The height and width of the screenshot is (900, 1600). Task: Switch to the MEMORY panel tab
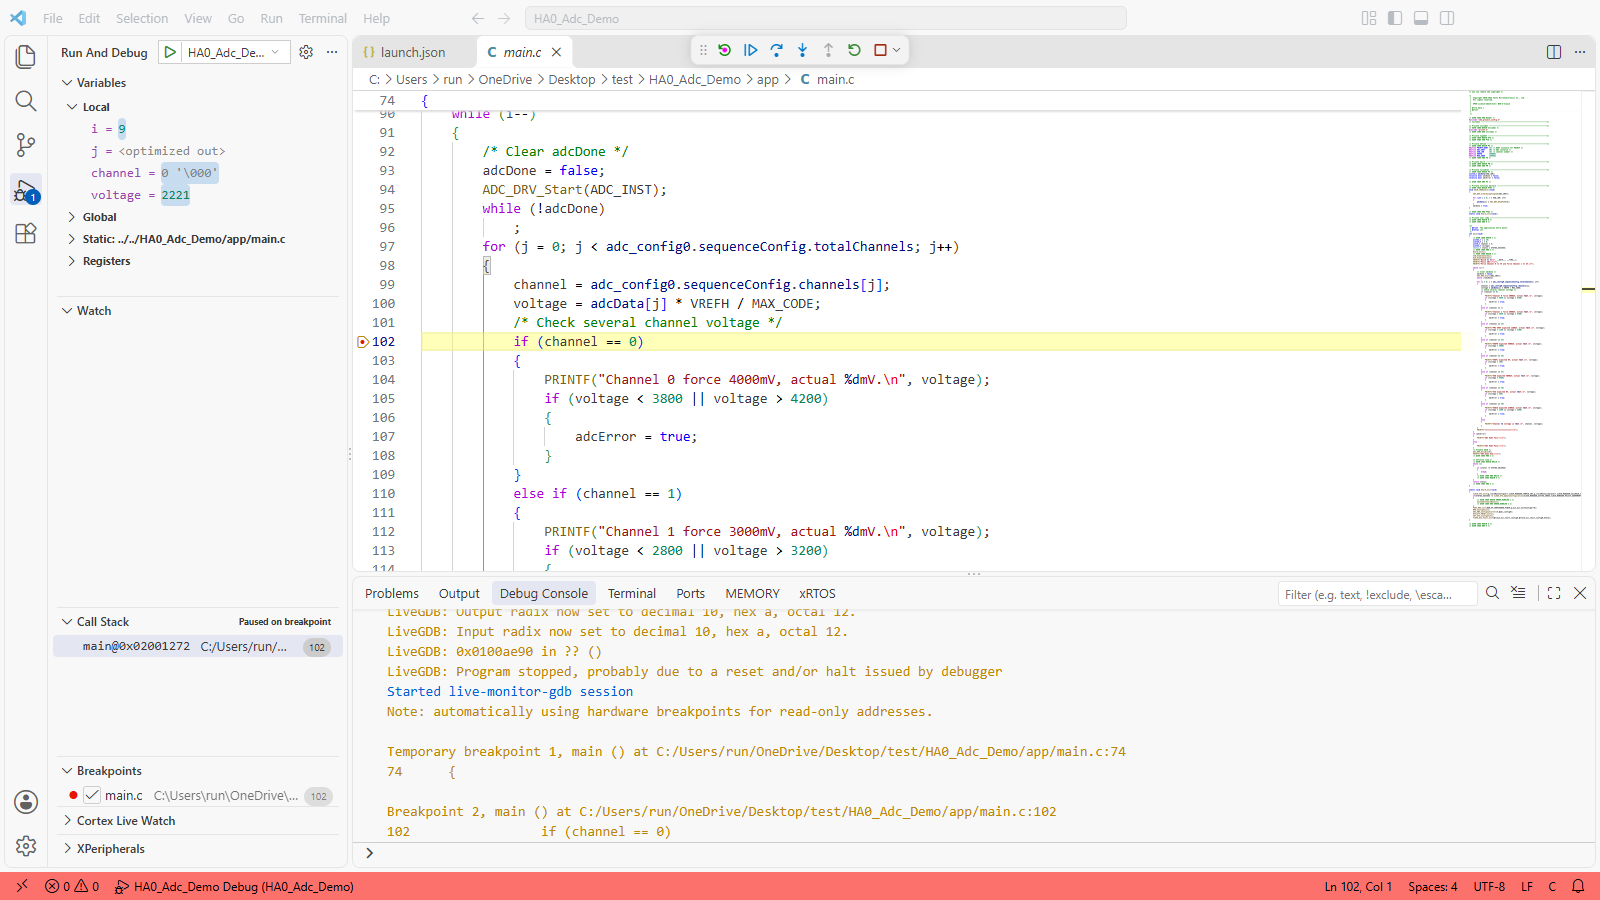(x=752, y=593)
